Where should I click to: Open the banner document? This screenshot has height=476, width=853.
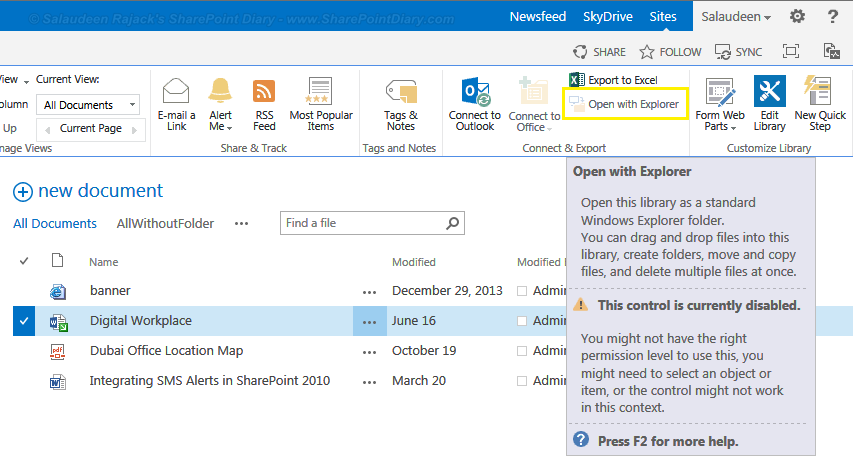click(110, 290)
